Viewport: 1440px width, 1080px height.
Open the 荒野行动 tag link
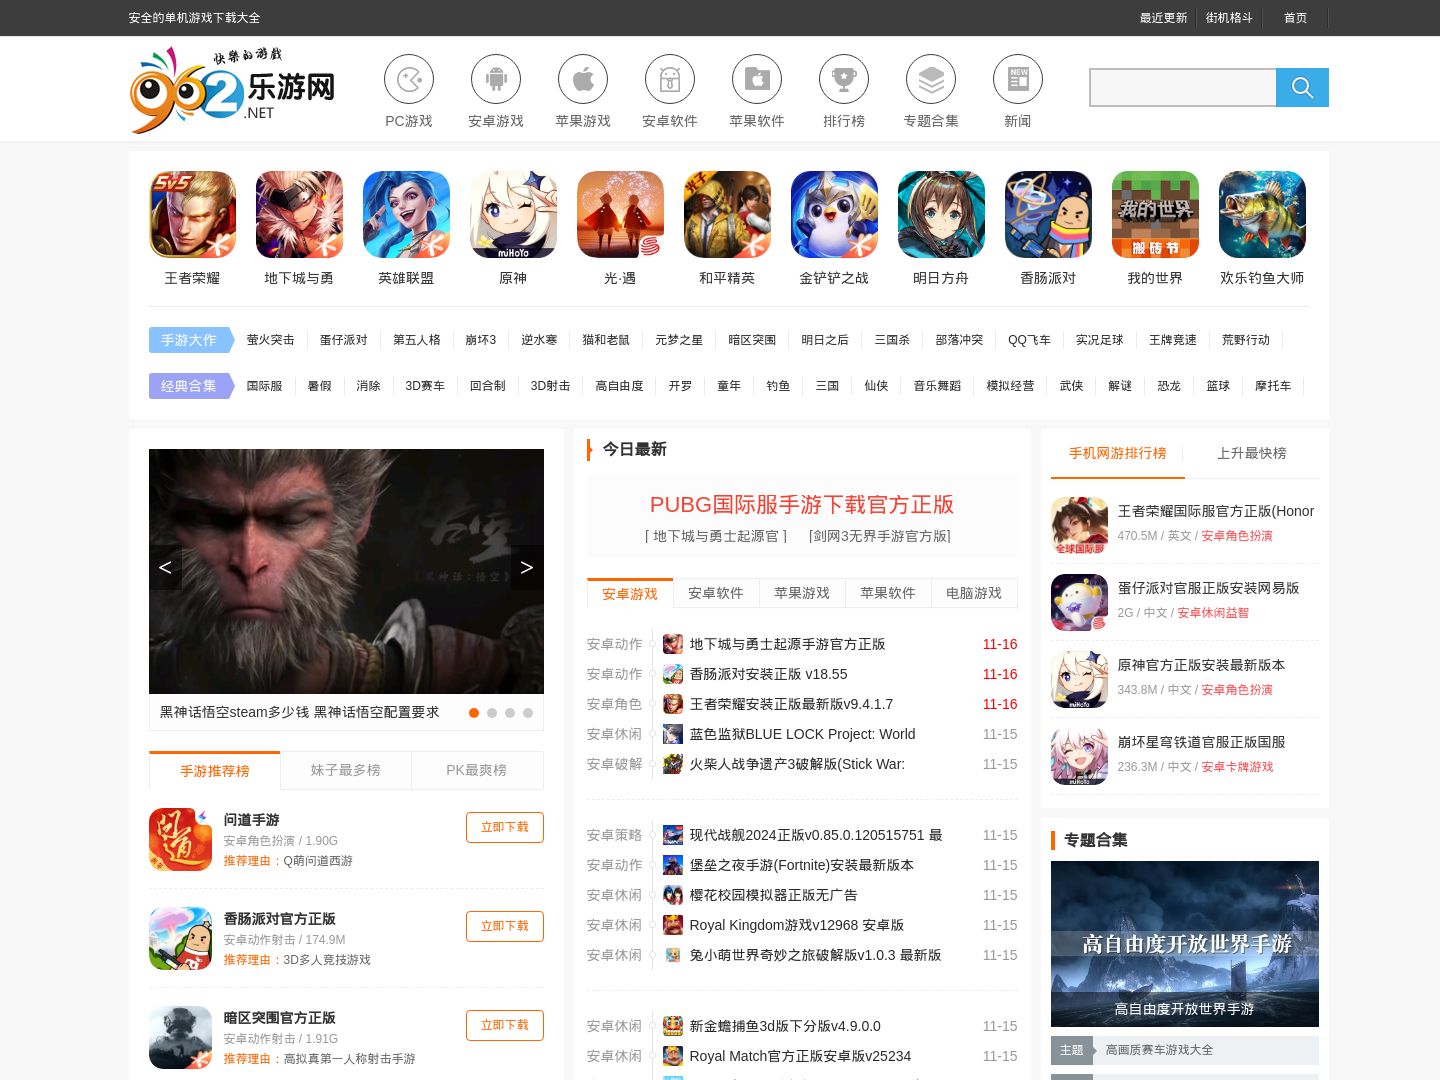coord(1246,340)
